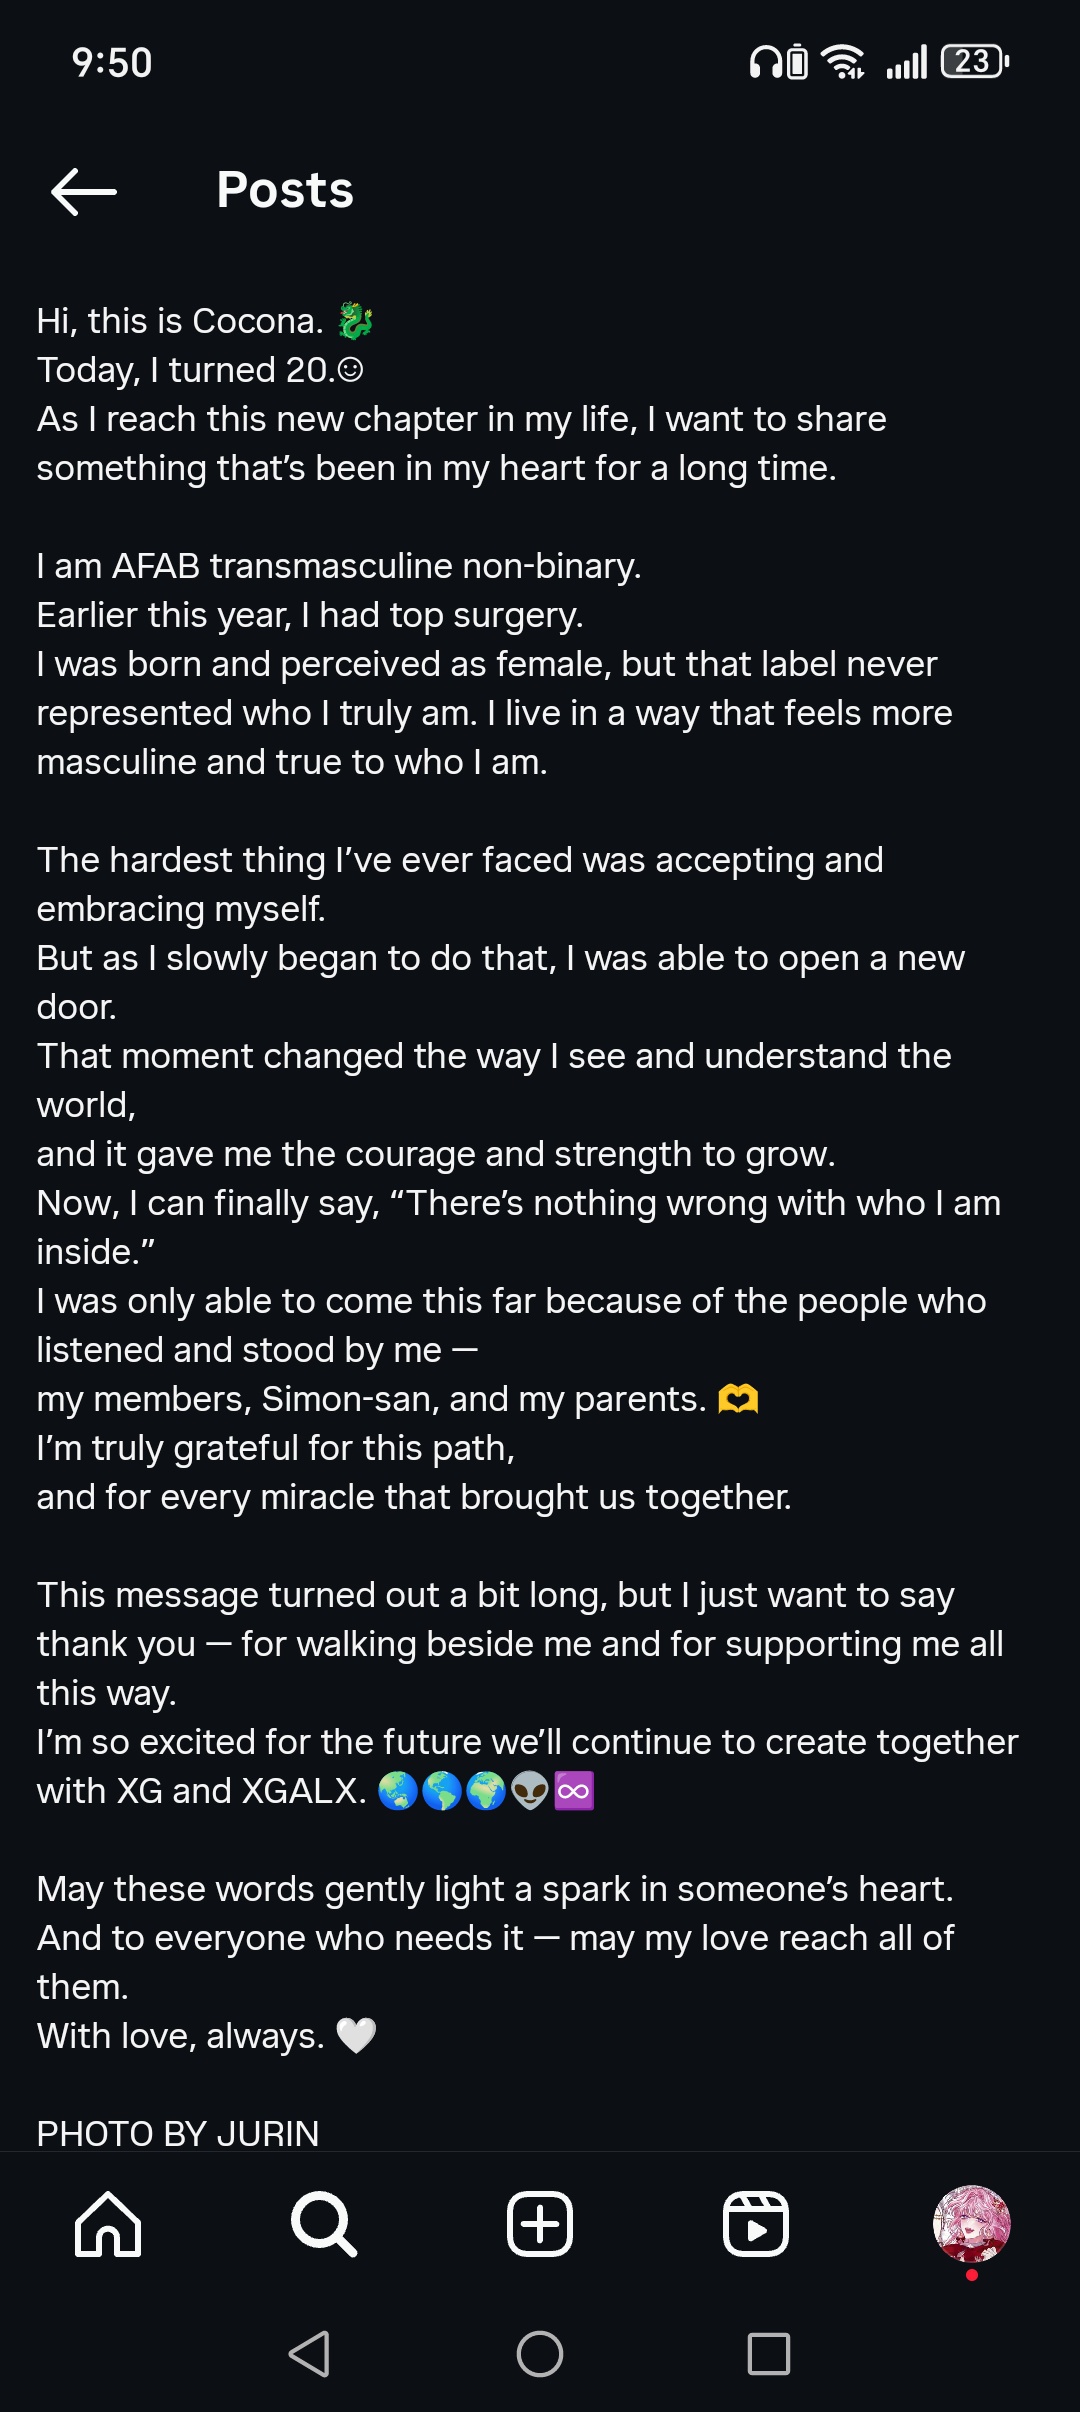Tap the Posts header title
Screen dimensions: 1080x2412
[285, 190]
